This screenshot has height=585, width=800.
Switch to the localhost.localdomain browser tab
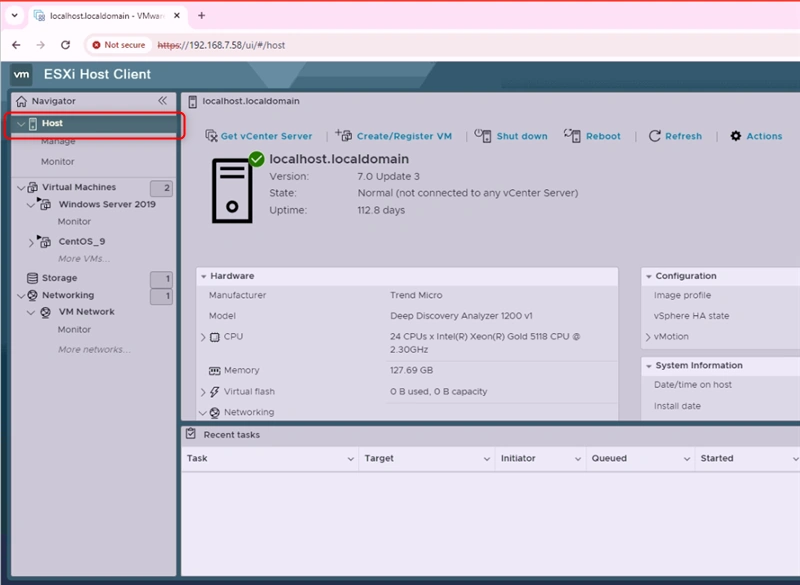[x=107, y=16]
